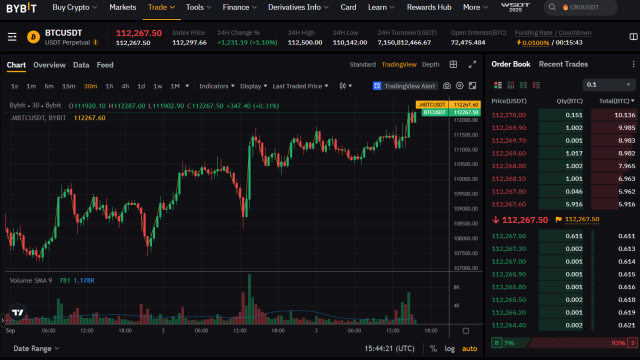Open the Trade menu
The width and height of the screenshot is (640, 360).
tap(161, 7)
